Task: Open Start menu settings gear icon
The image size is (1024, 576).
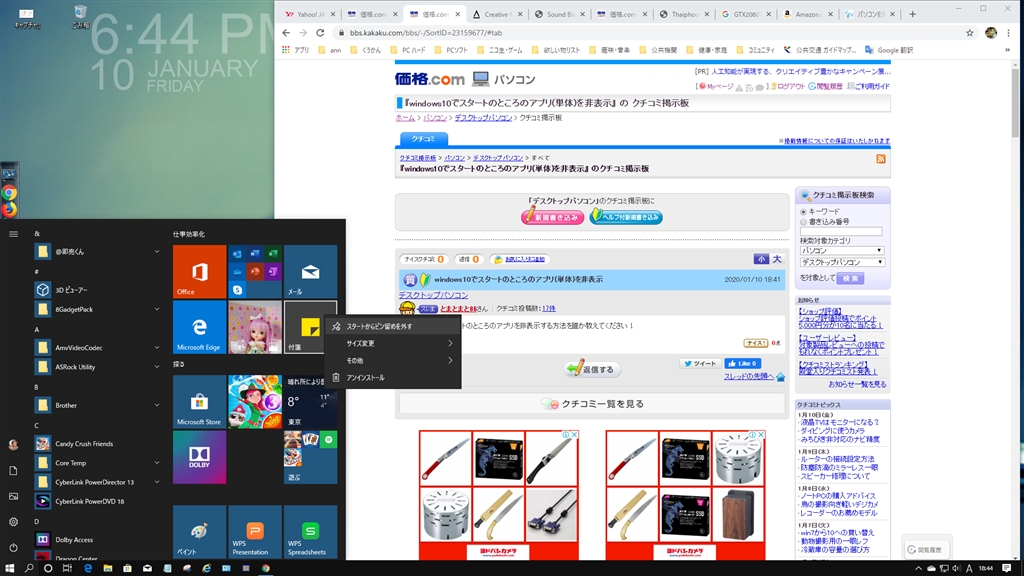Action: tap(13, 522)
